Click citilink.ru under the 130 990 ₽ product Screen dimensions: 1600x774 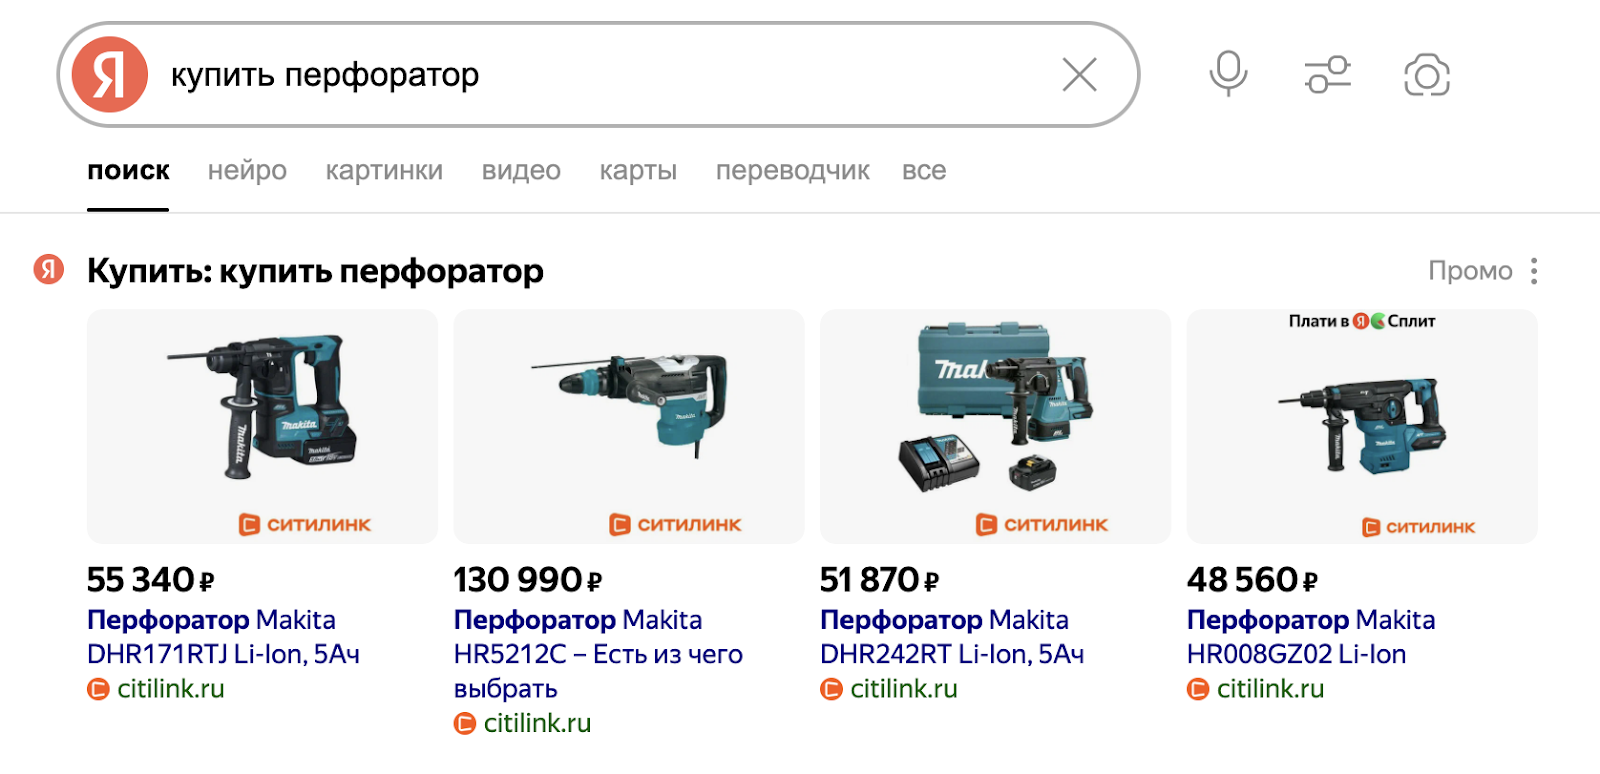pos(537,723)
